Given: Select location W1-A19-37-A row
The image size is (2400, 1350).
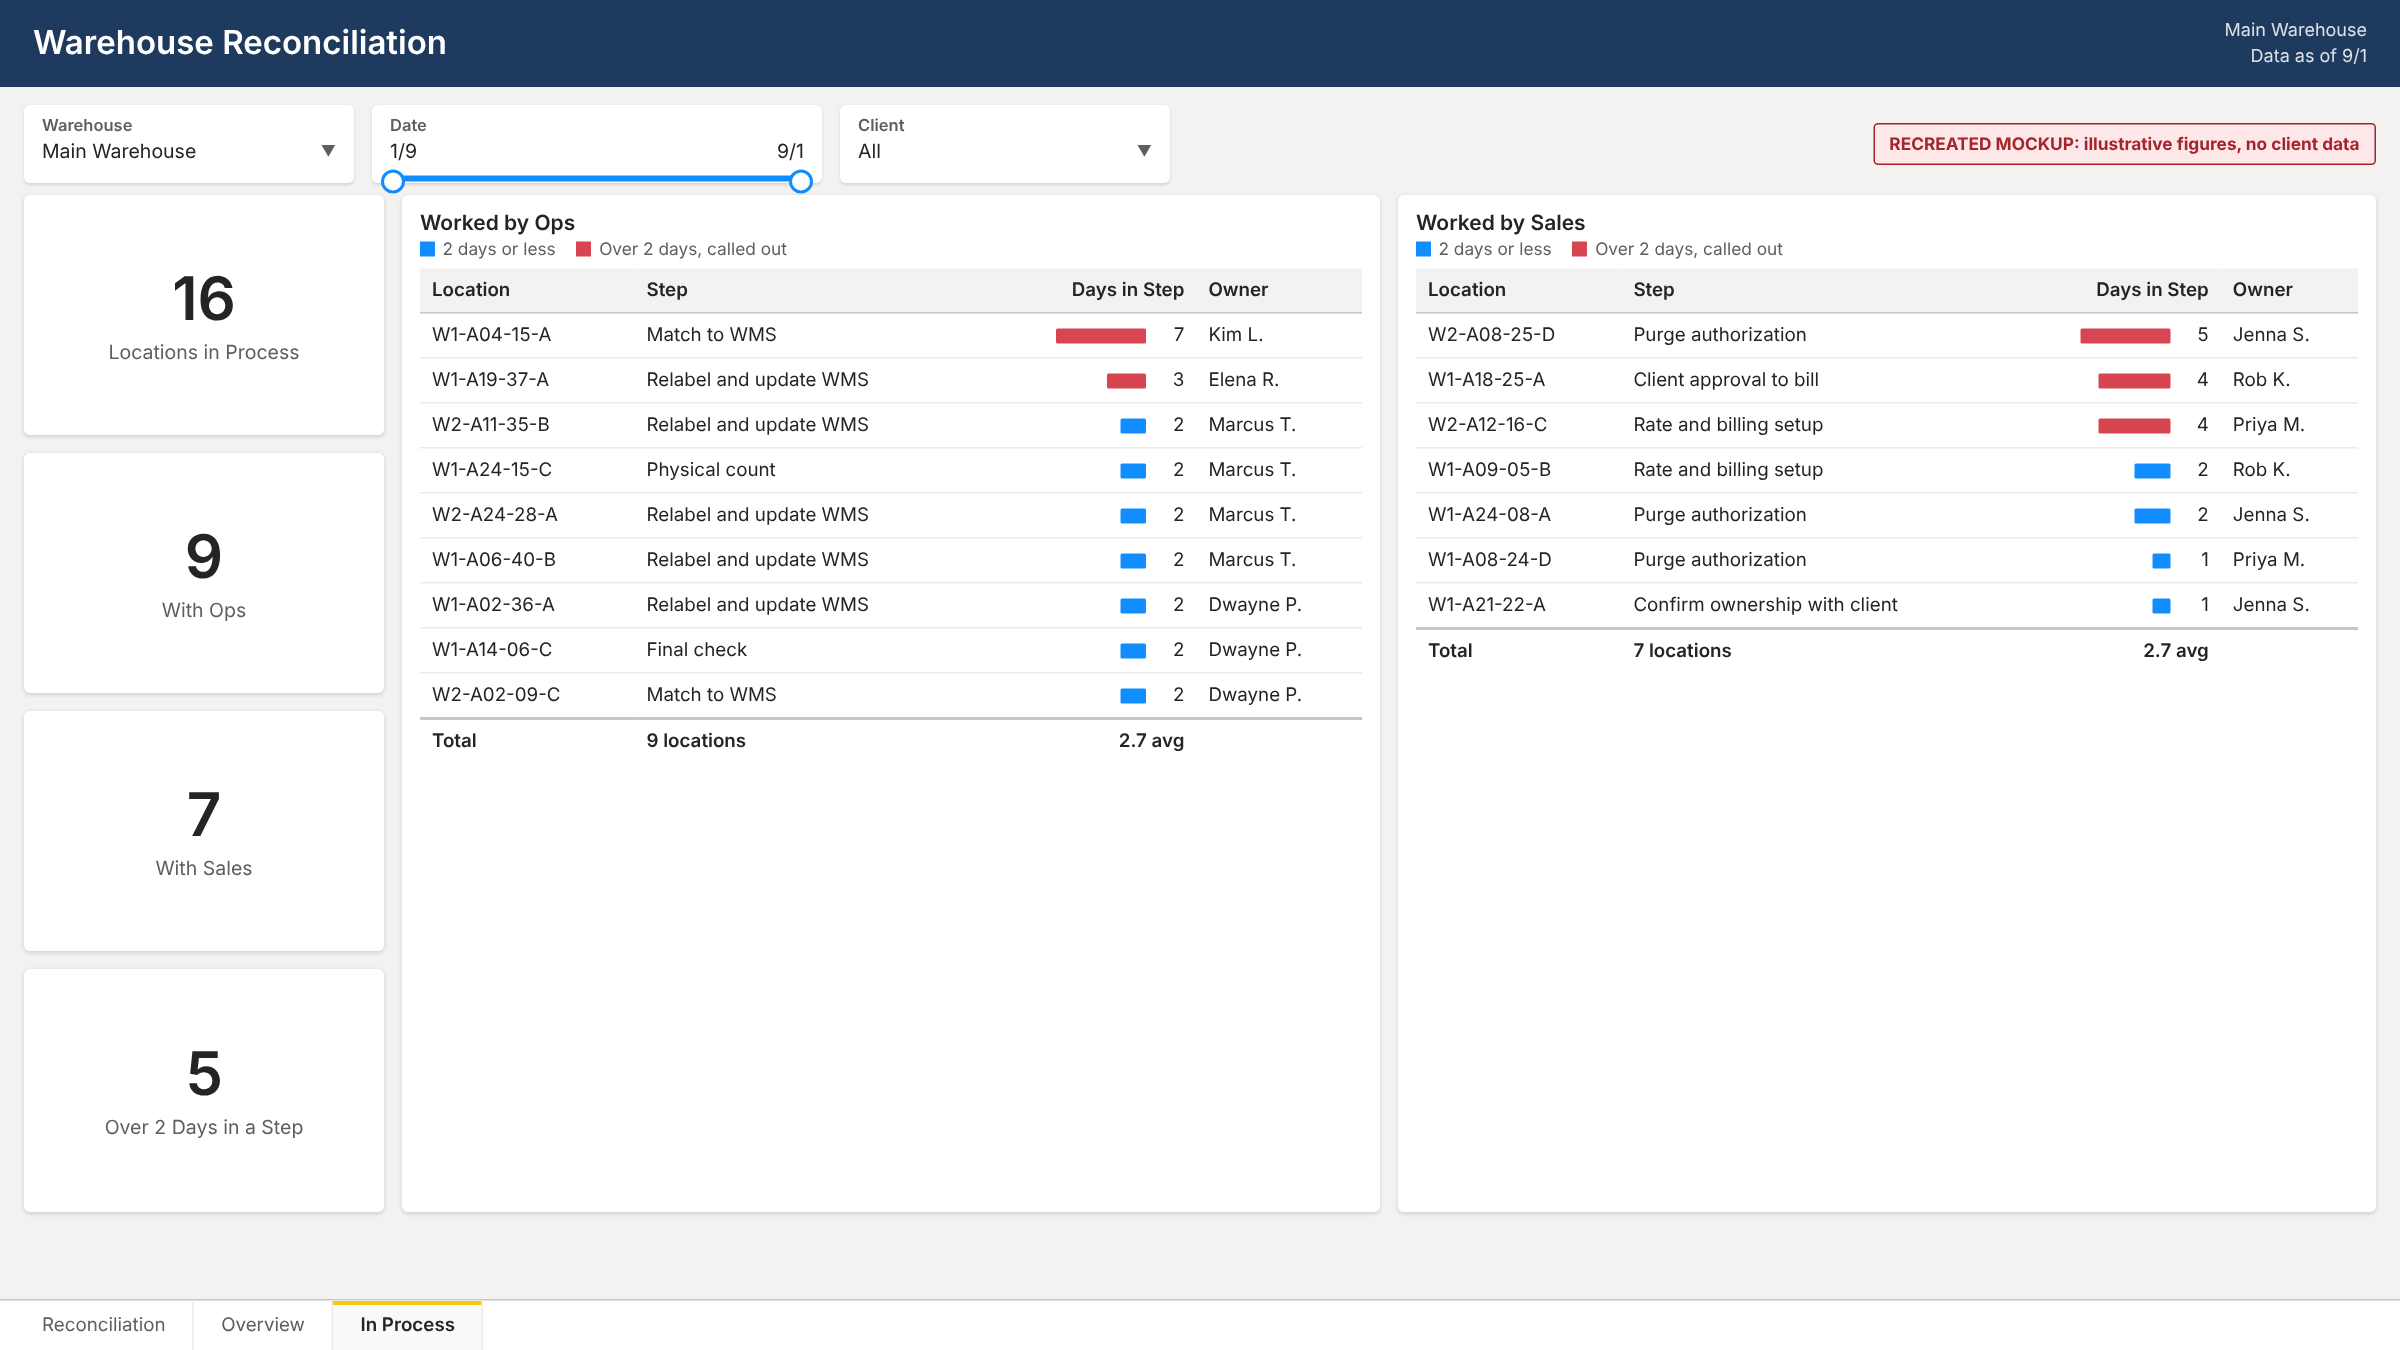Looking at the screenshot, I should (x=891, y=380).
